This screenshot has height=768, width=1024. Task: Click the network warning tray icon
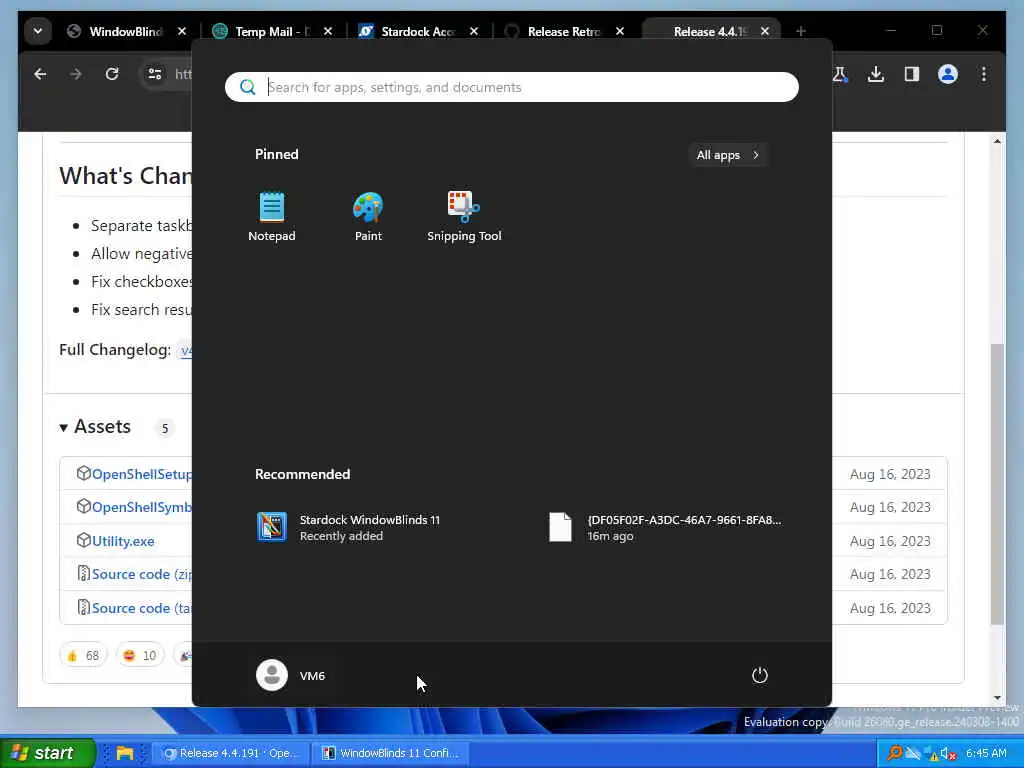pyautogui.click(x=931, y=754)
